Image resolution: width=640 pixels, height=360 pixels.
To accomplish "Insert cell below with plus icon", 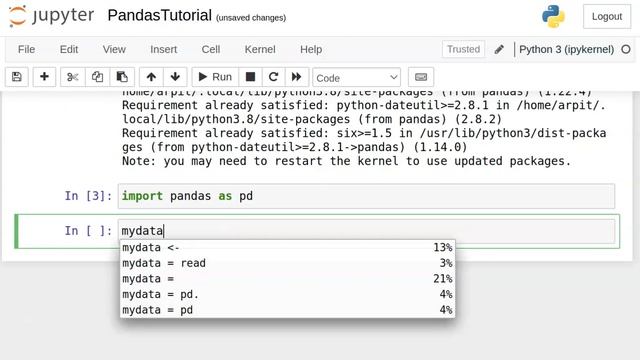I will click(44, 77).
